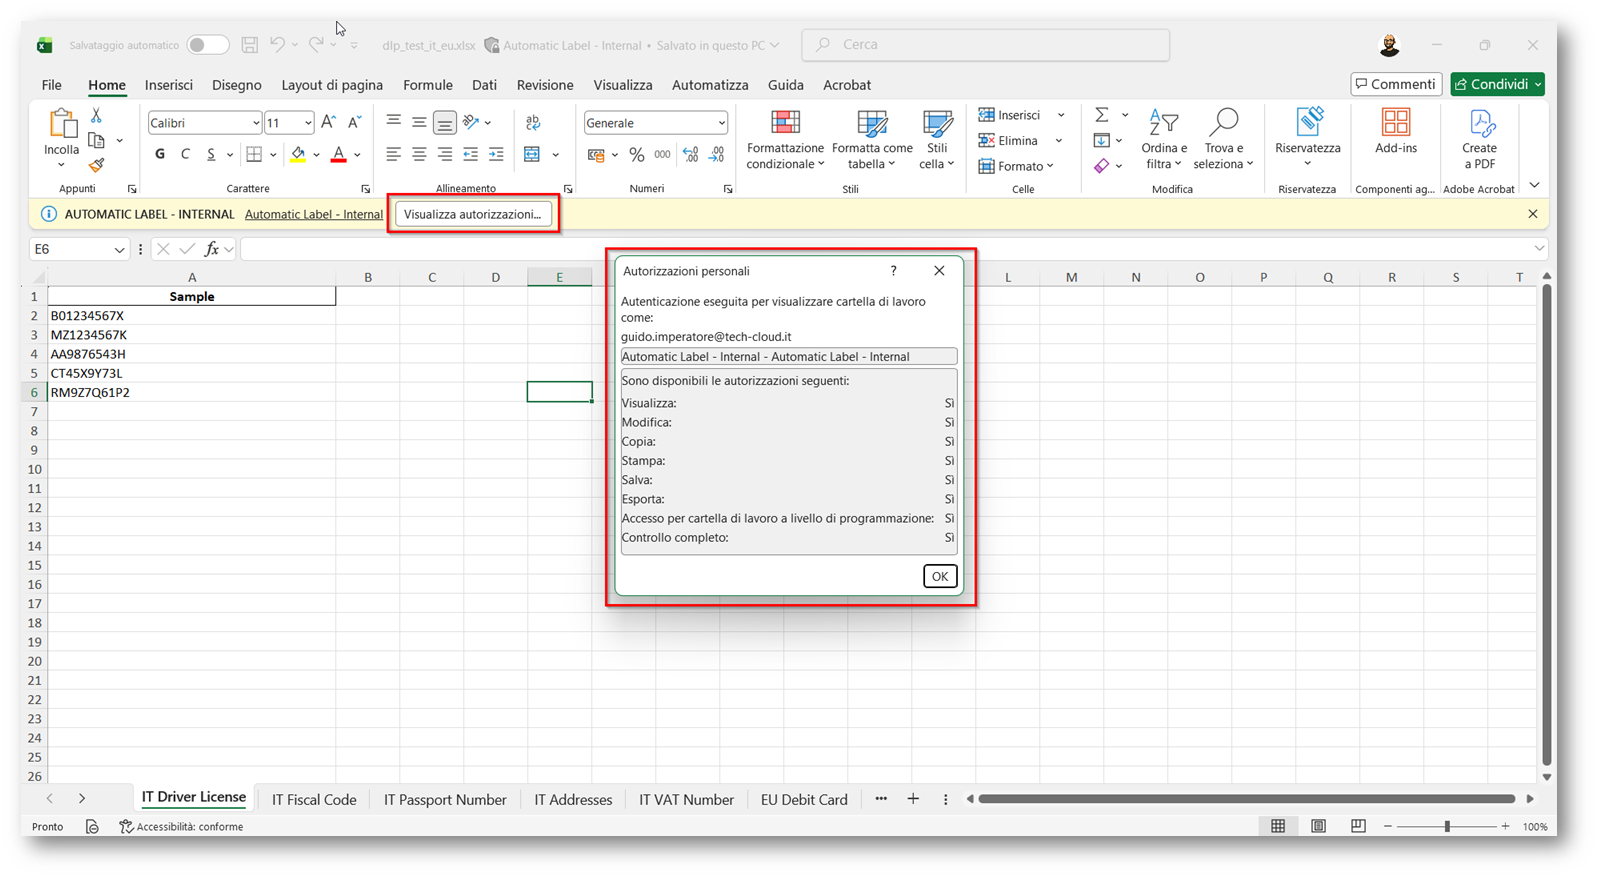Expand the E6 Name Box dropdown
Image resolution: width=1599 pixels, height=878 pixels.
[x=119, y=250]
